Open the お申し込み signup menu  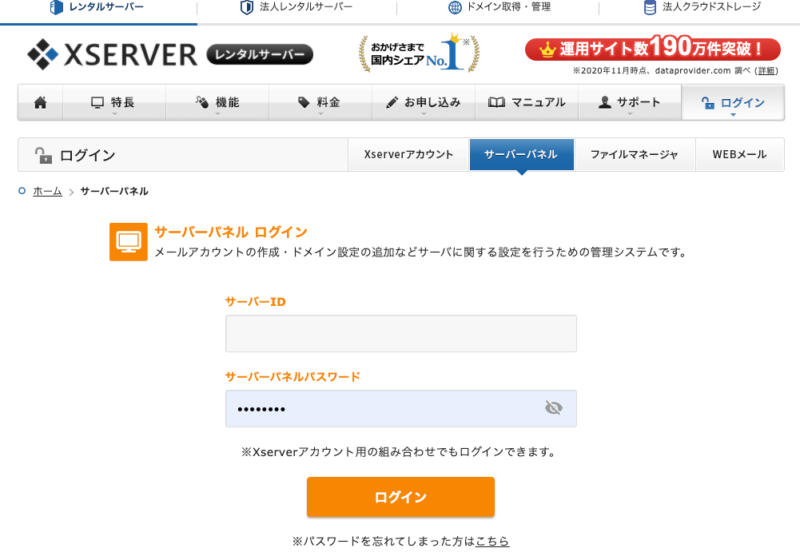(x=423, y=103)
